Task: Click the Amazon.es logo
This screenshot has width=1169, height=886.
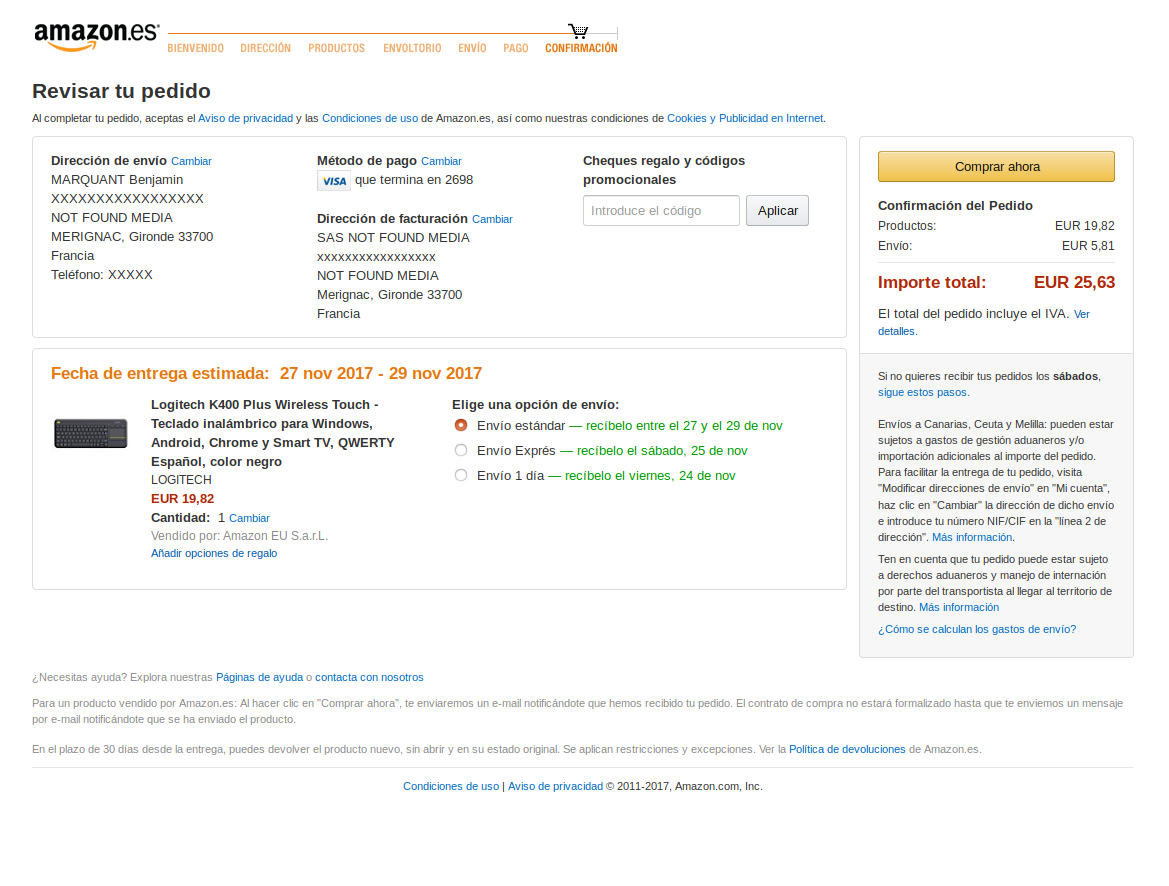Action: pyautogui.click(x=96, y=37)
